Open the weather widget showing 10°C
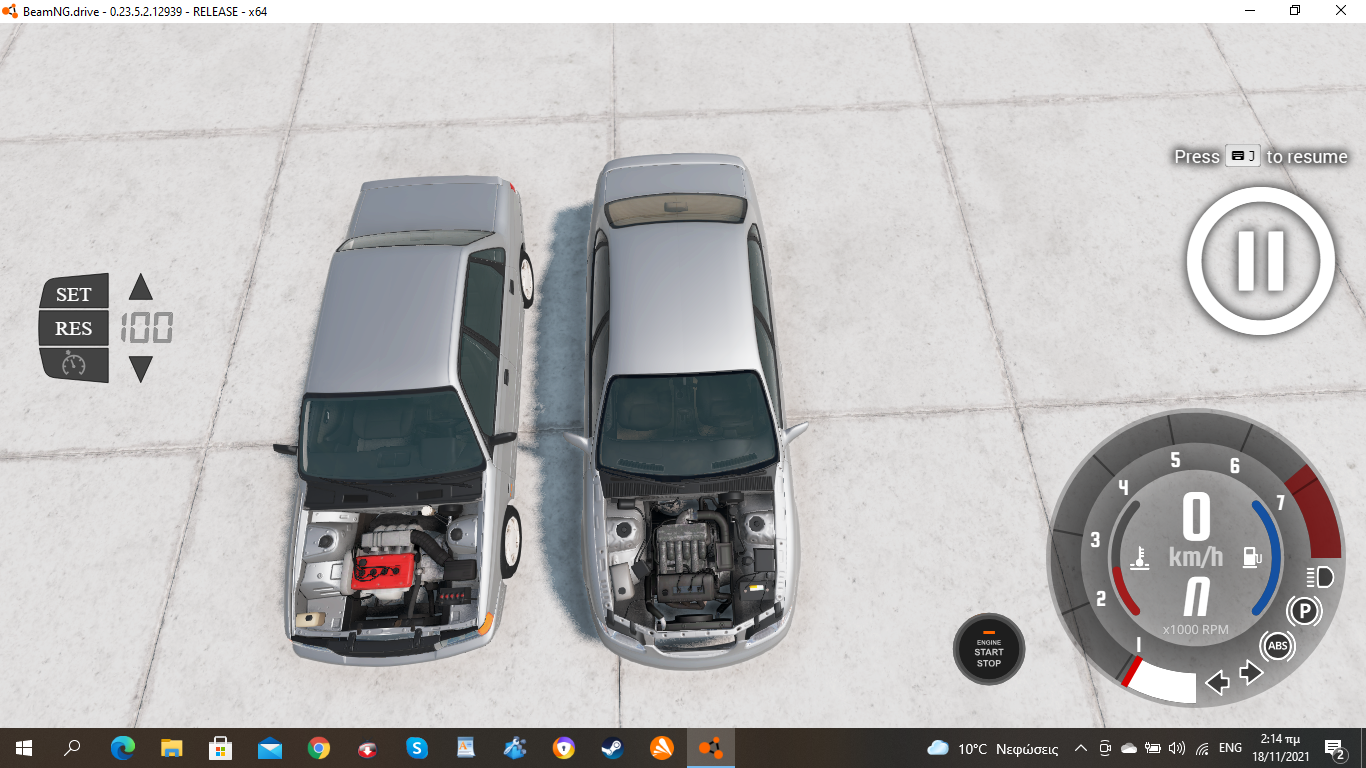This screenshot has width=1366, height=768. pyautogui.click(x=993, y=748)
